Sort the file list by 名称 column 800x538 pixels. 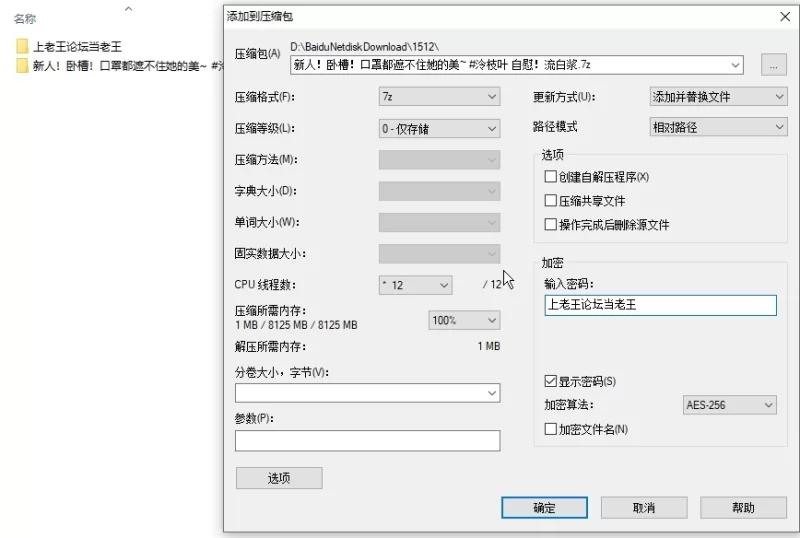tap(25, 19)
